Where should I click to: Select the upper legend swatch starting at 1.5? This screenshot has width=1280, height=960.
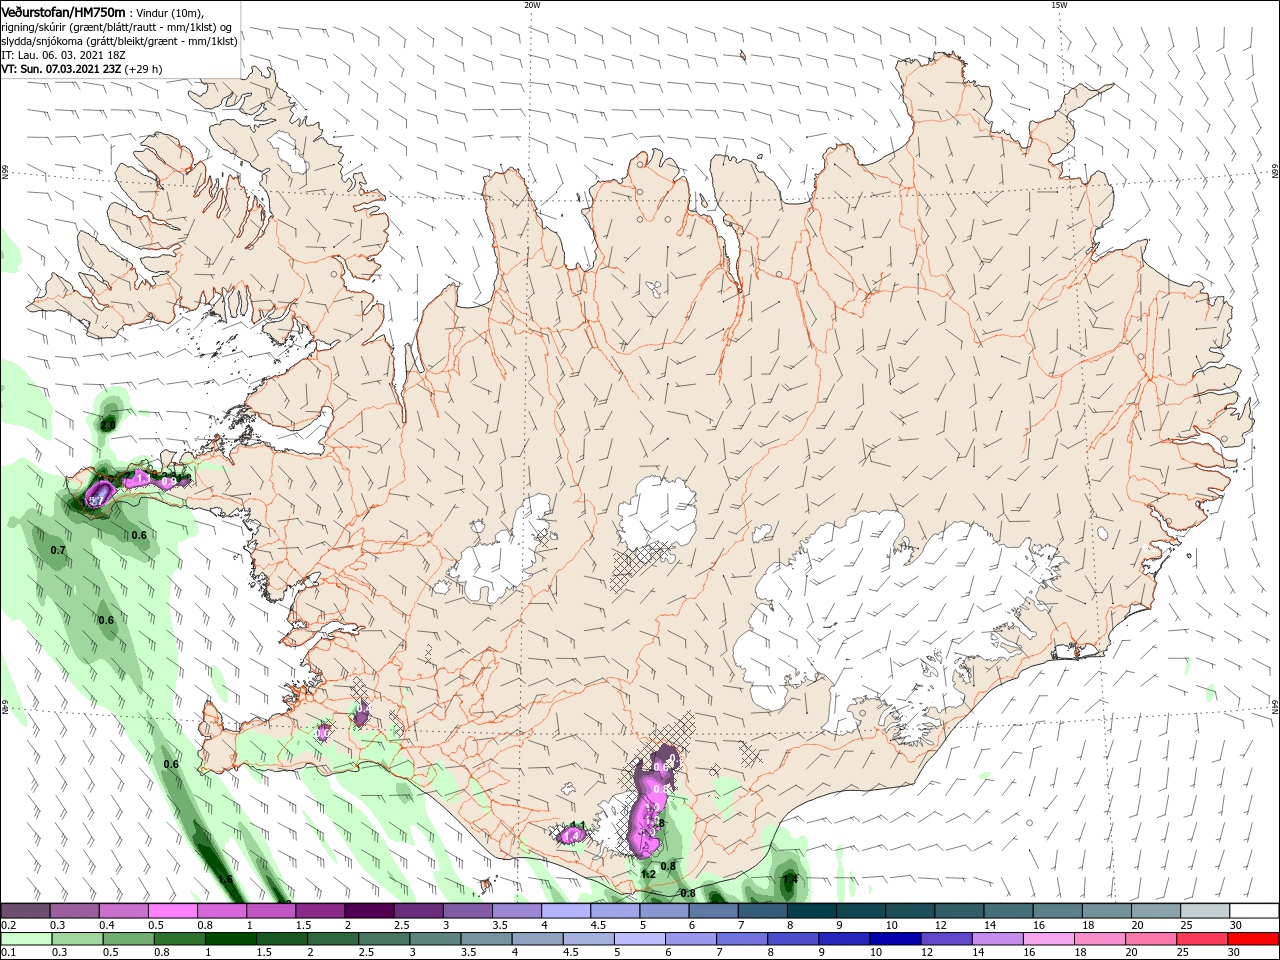click(x=320, y=911)
